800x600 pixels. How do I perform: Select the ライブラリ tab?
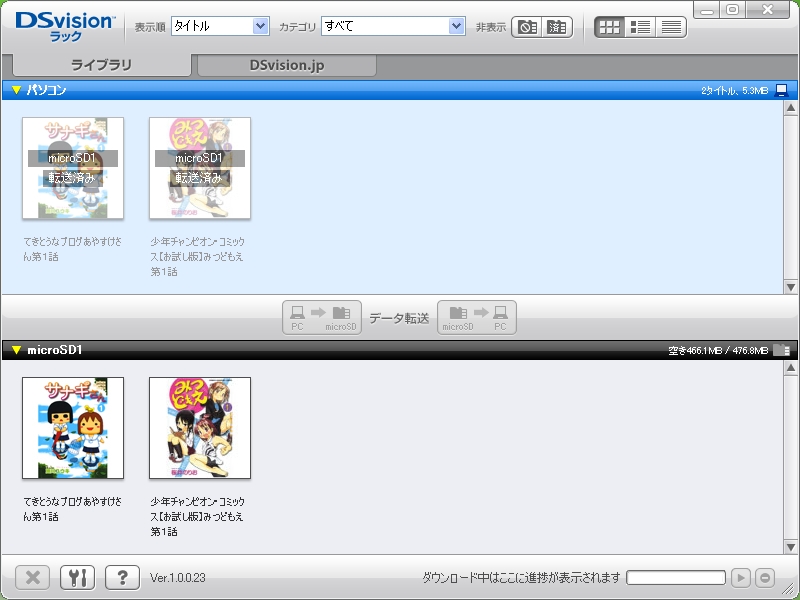(102, 65)
